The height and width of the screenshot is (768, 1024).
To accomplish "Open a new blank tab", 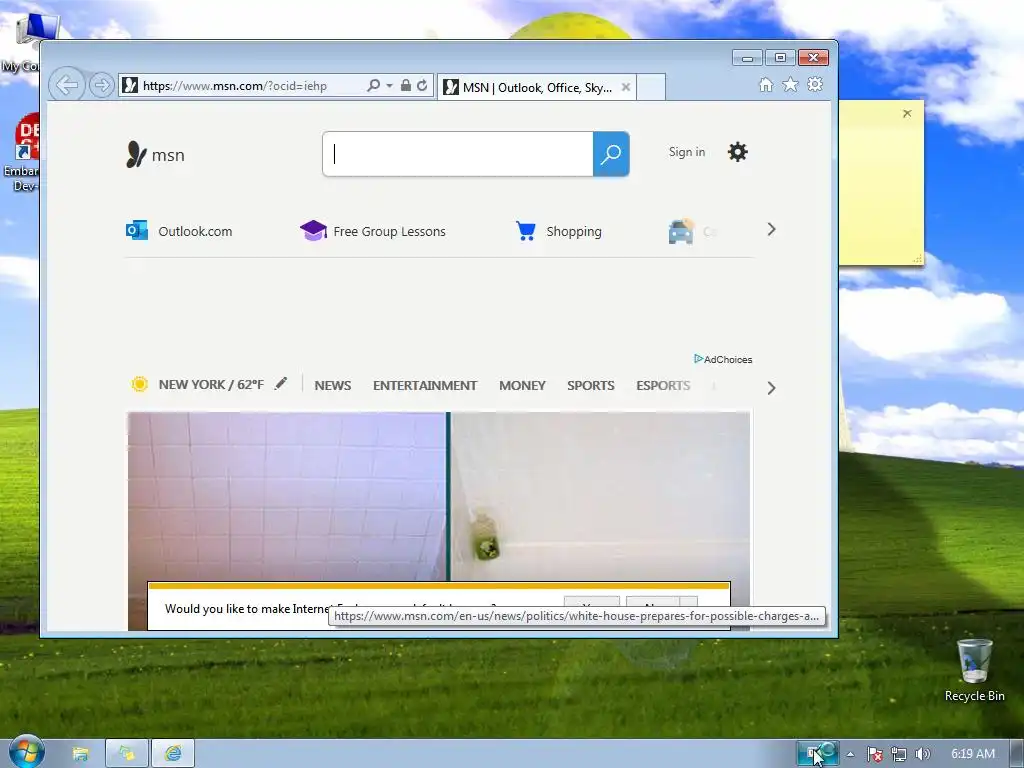I will 650,87.
